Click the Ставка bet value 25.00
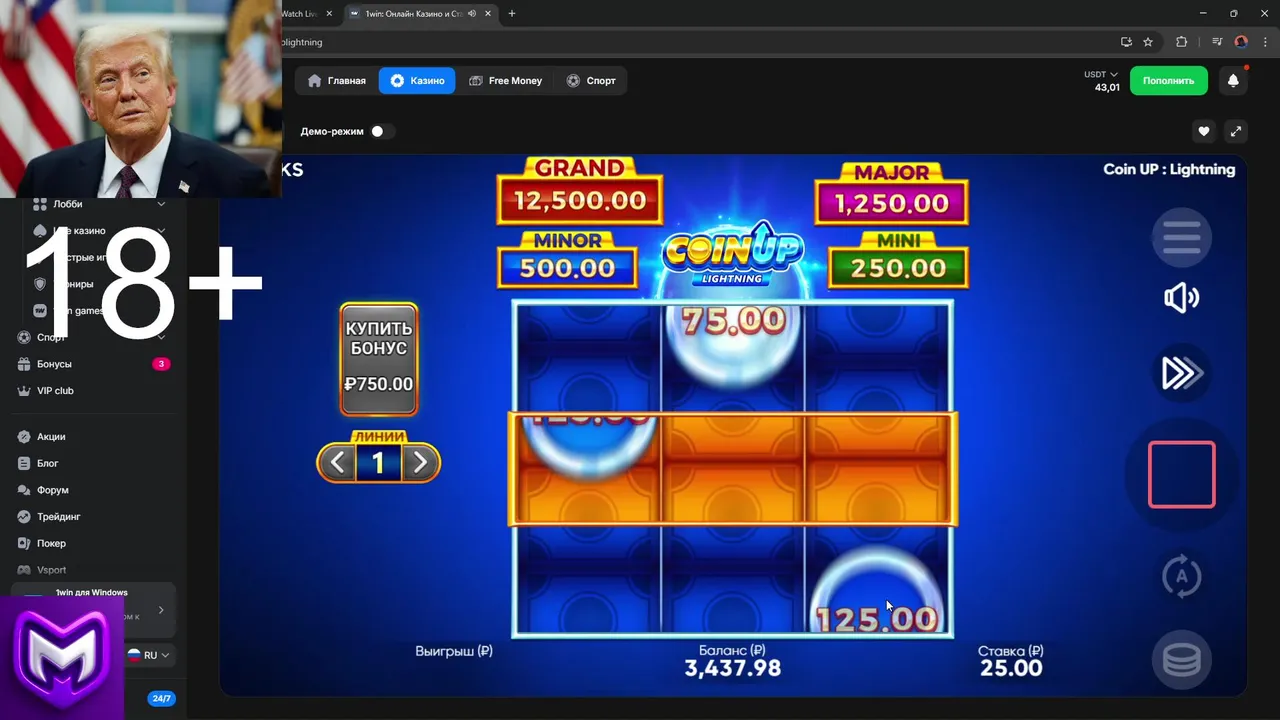 pyautogui.click(x=1011, y=668)
